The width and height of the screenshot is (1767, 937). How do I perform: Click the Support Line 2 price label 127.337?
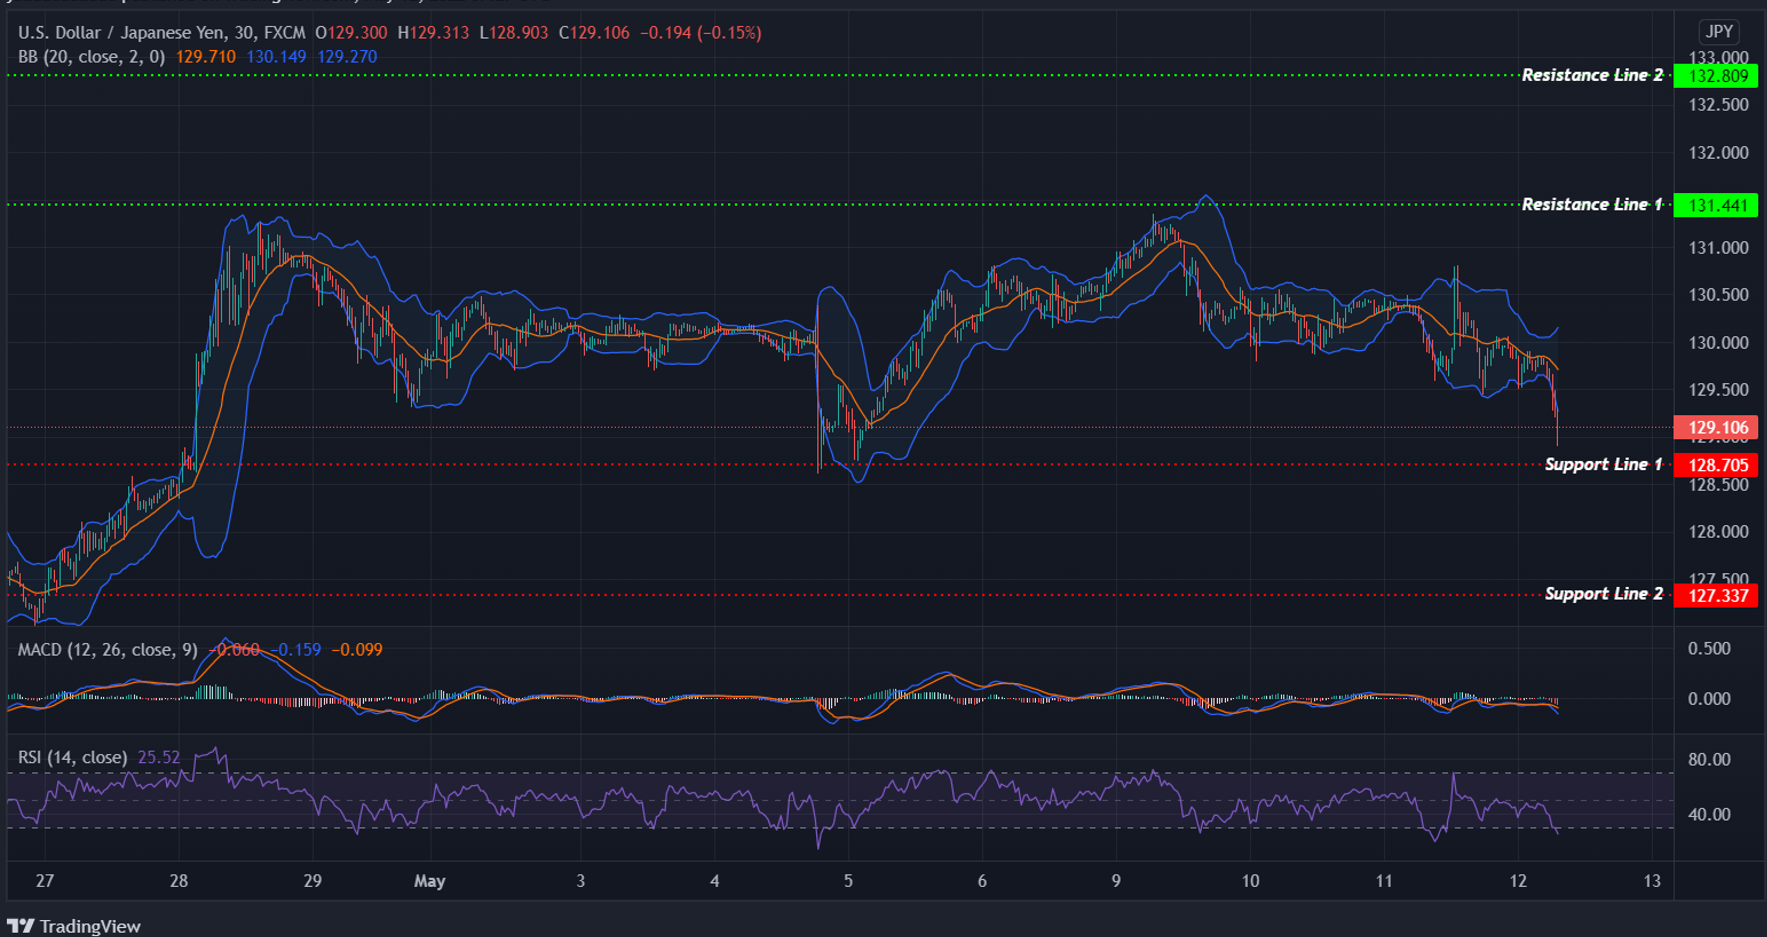(x=1714, y=594)
